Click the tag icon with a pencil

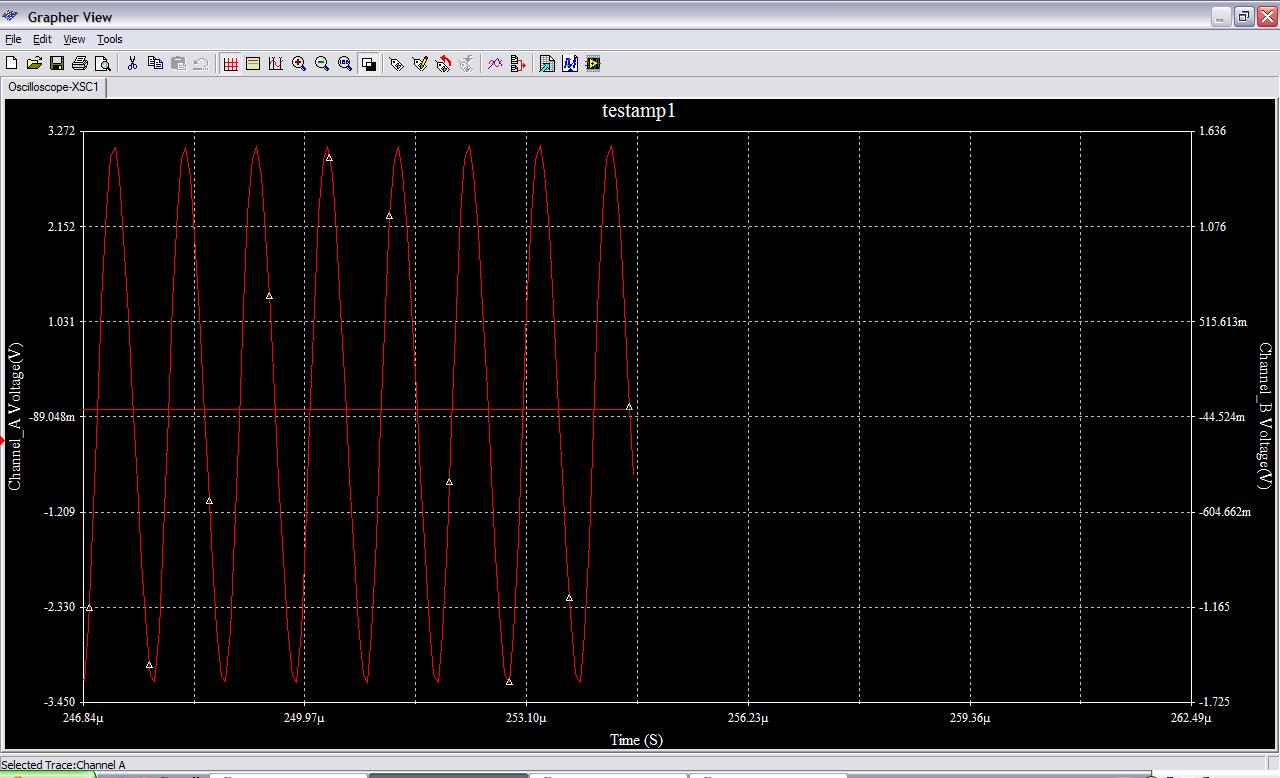(420, 63)
